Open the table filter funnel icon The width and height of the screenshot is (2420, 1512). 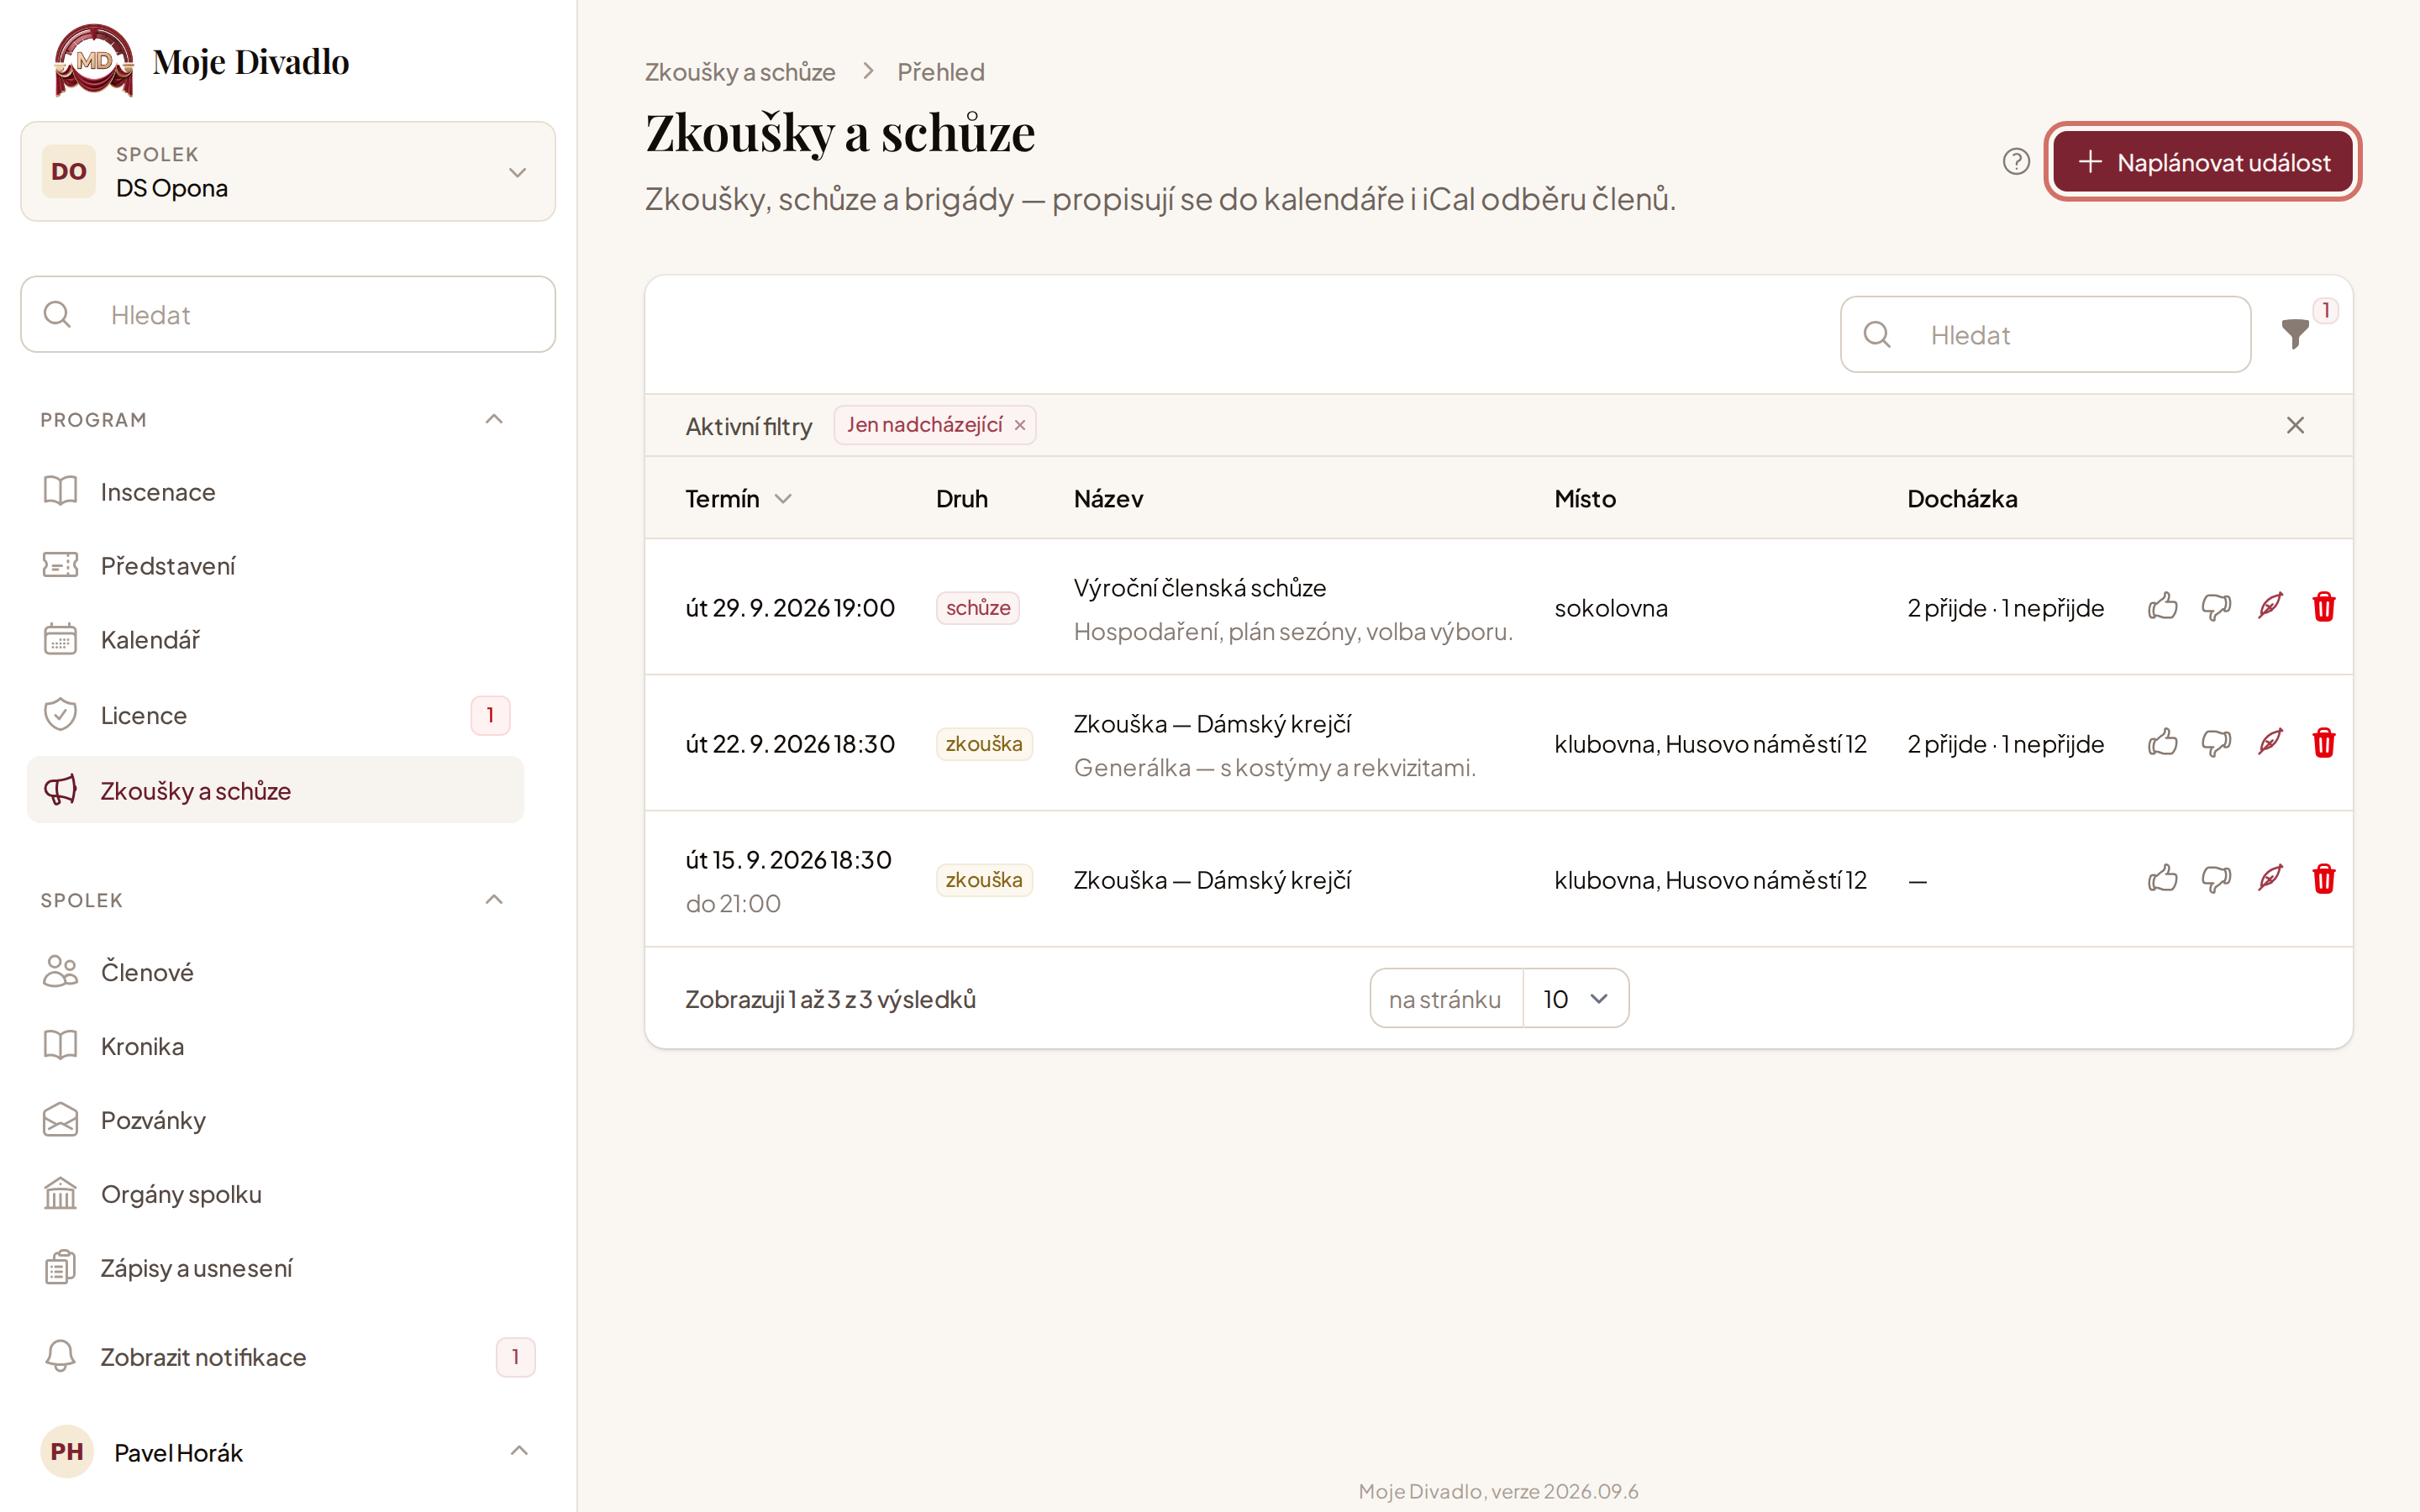2295,334
